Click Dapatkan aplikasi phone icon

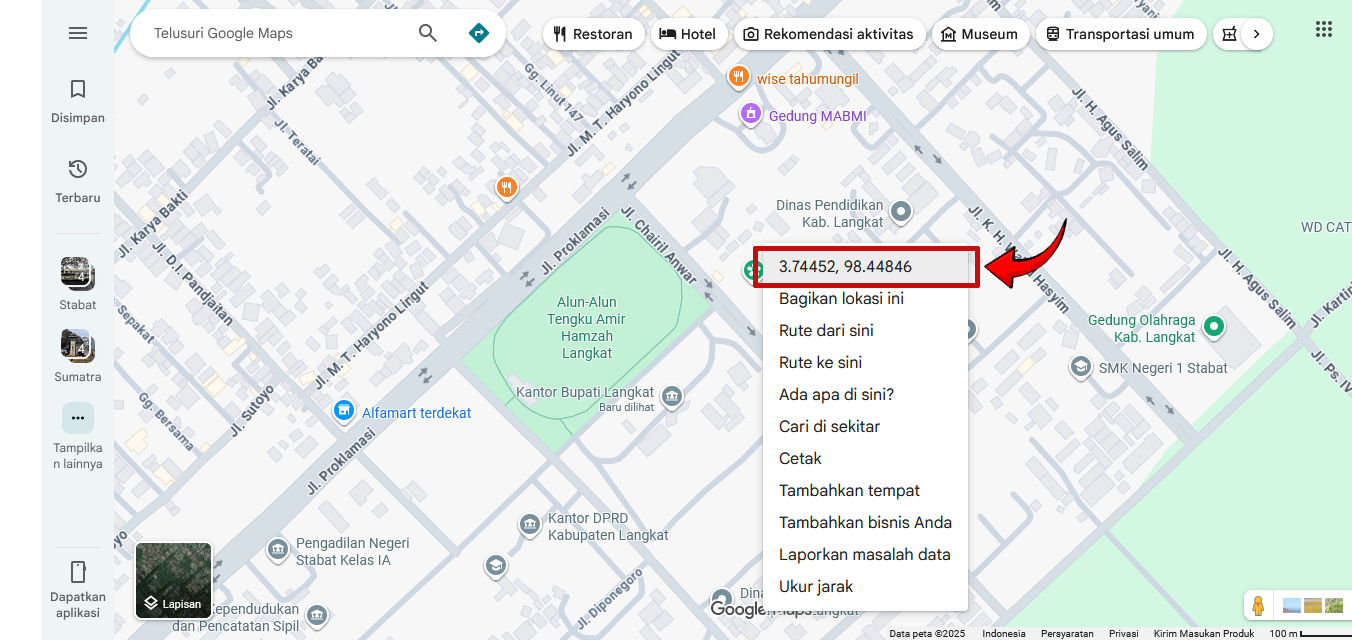(x=78, y=589)
